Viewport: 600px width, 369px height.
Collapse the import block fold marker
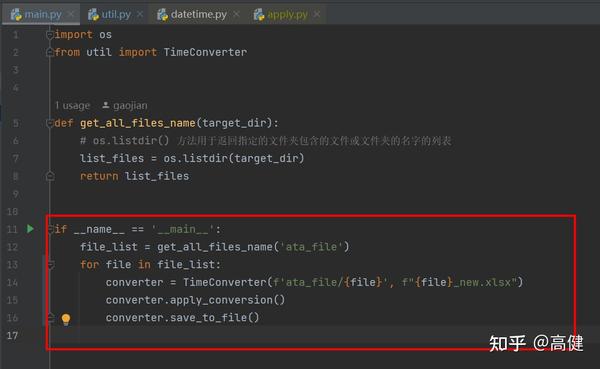click(x=49, y=35)
